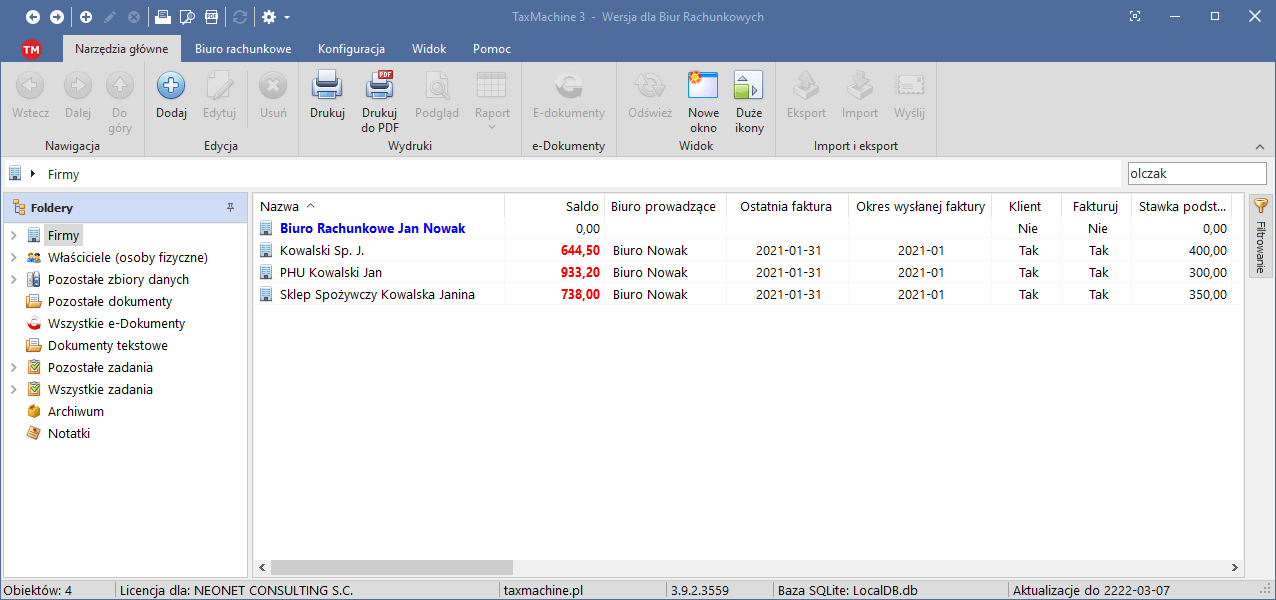Click the Drukuj printer icon
This screenshot has height=600, width=1276.
tap(327, 86)
